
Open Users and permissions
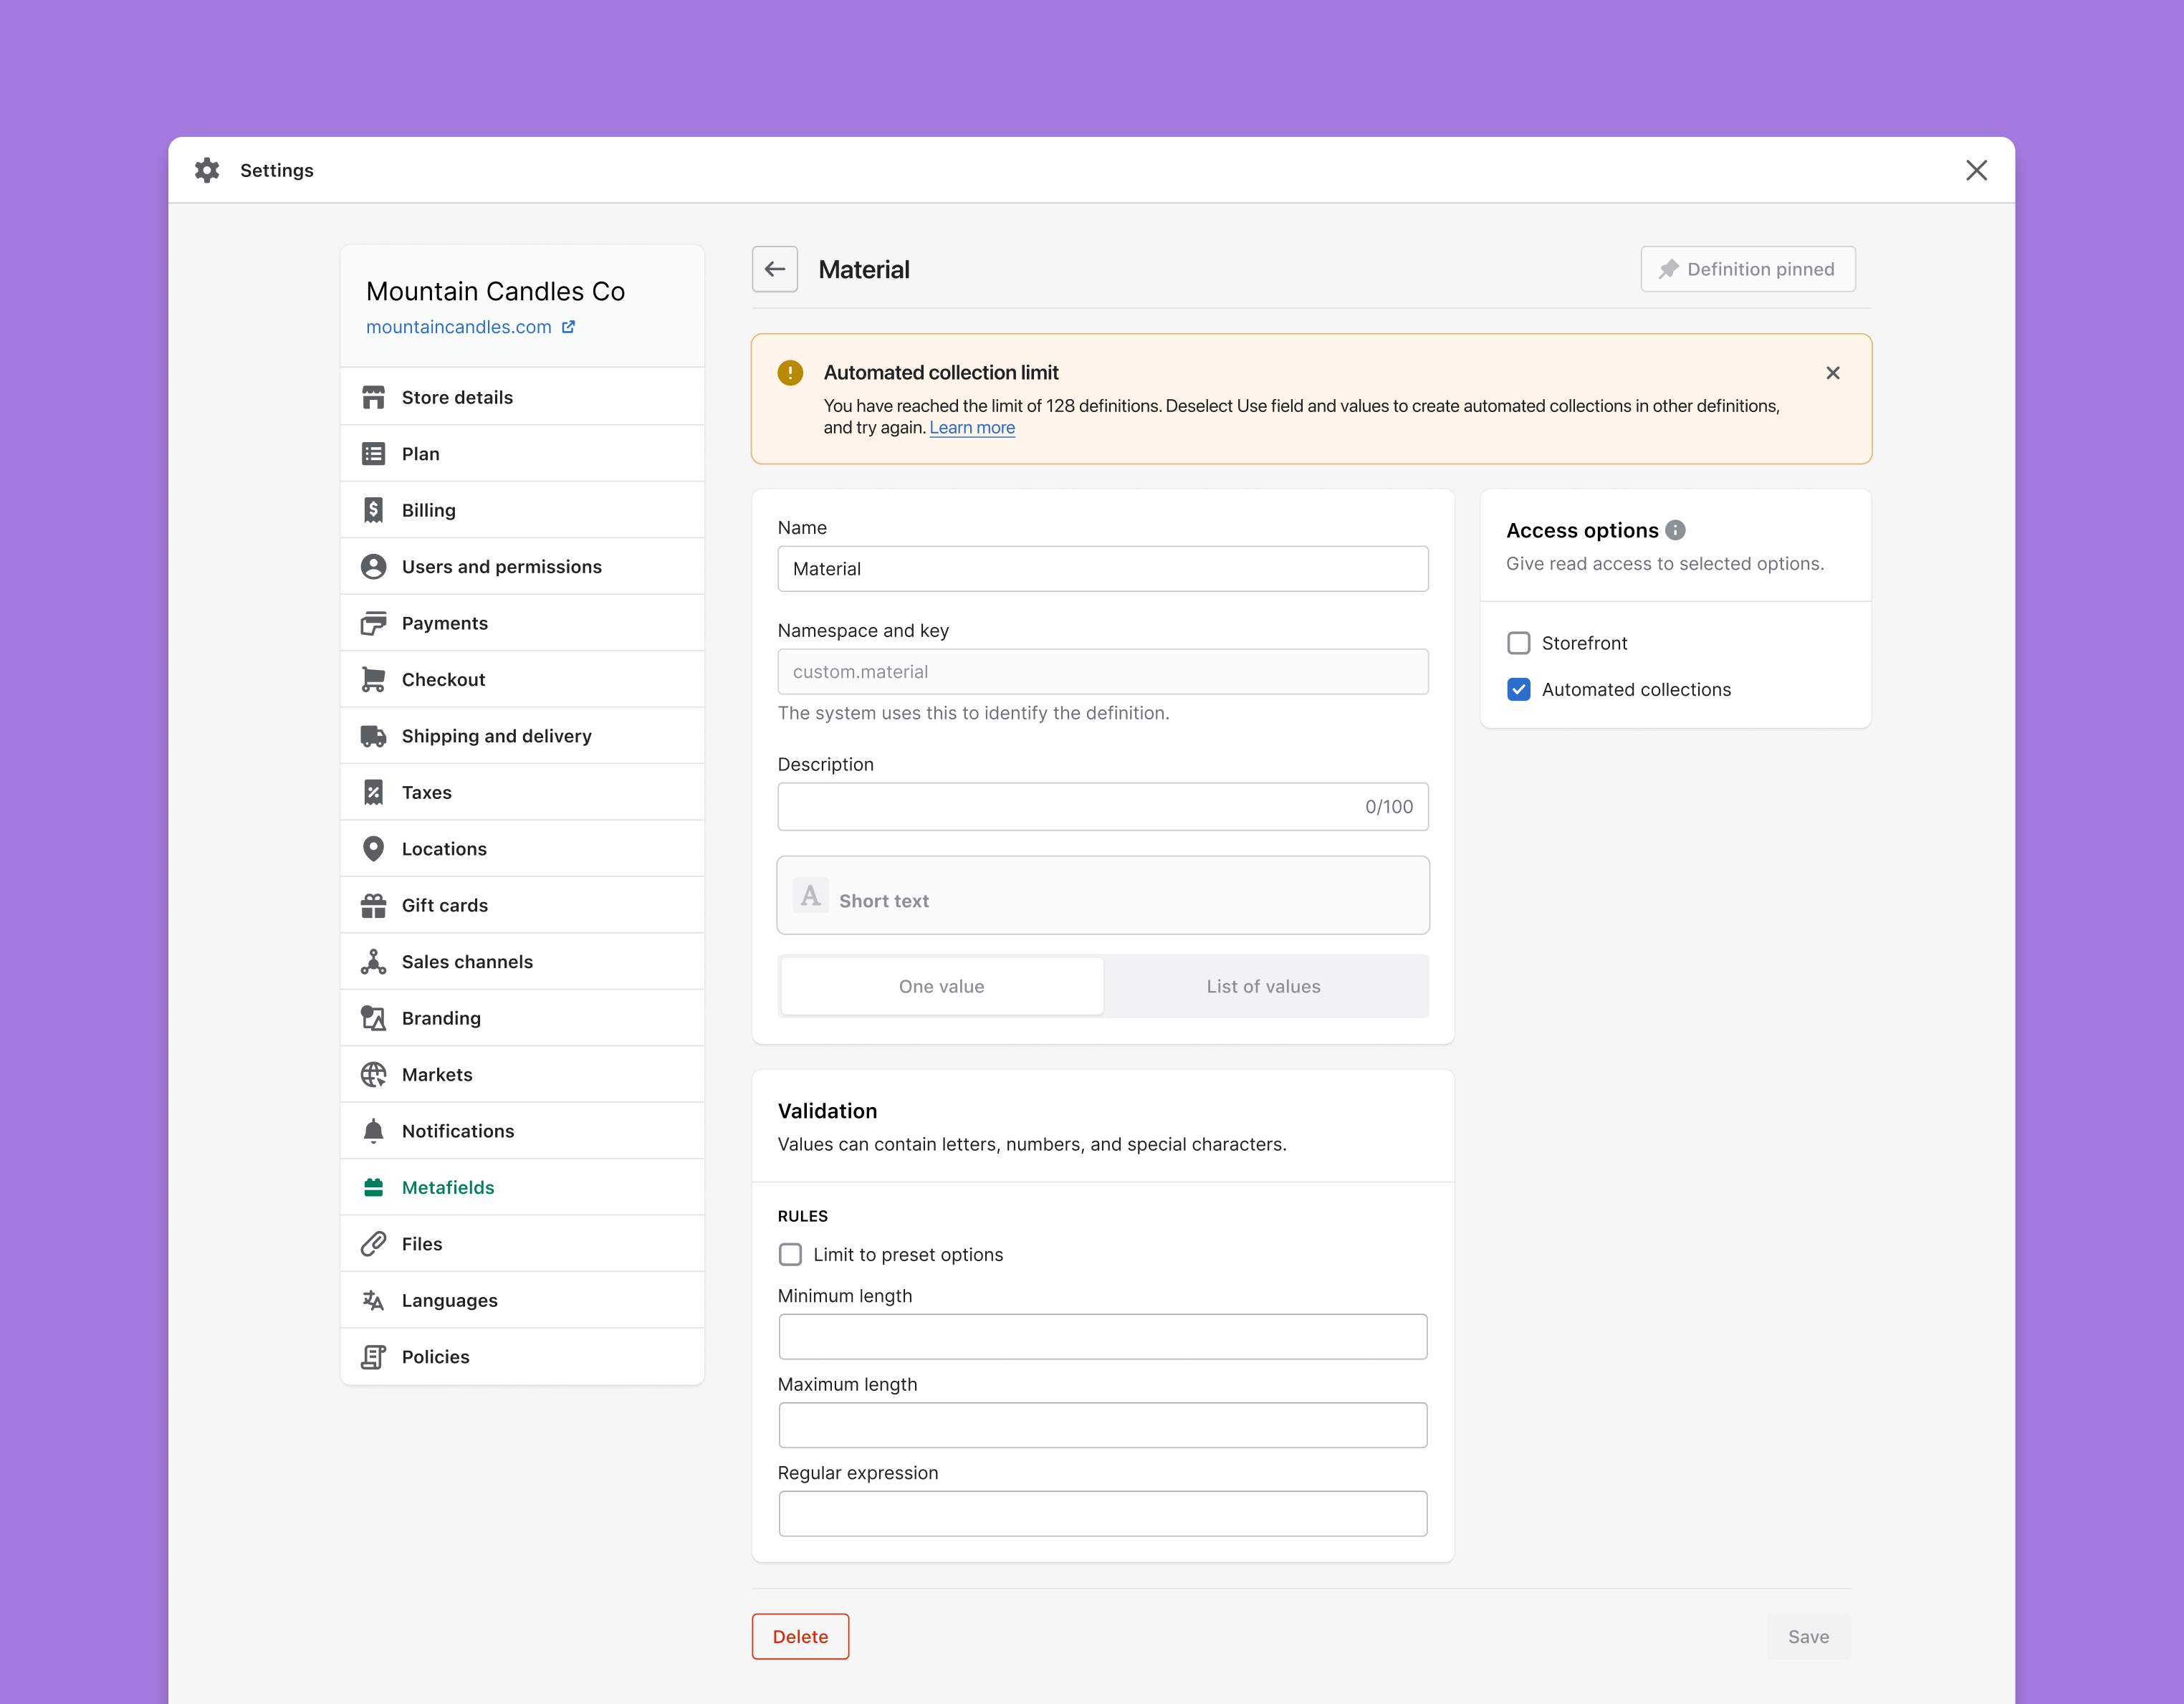coord(522,567)
